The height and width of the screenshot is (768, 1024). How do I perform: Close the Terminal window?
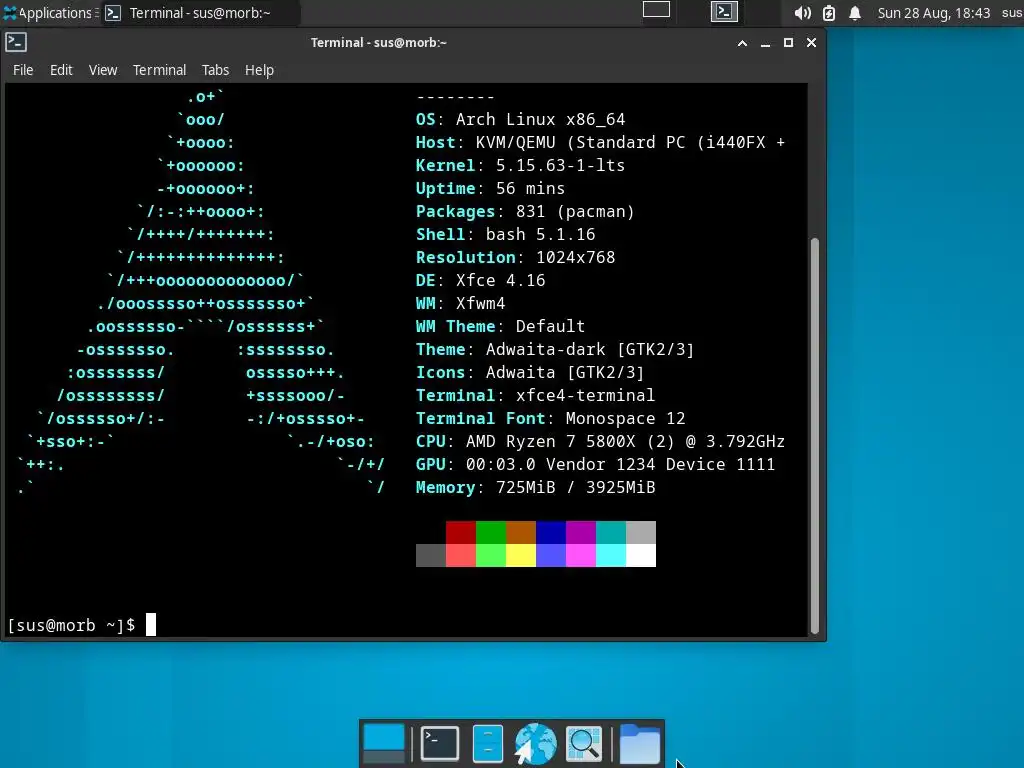[811, 43]
